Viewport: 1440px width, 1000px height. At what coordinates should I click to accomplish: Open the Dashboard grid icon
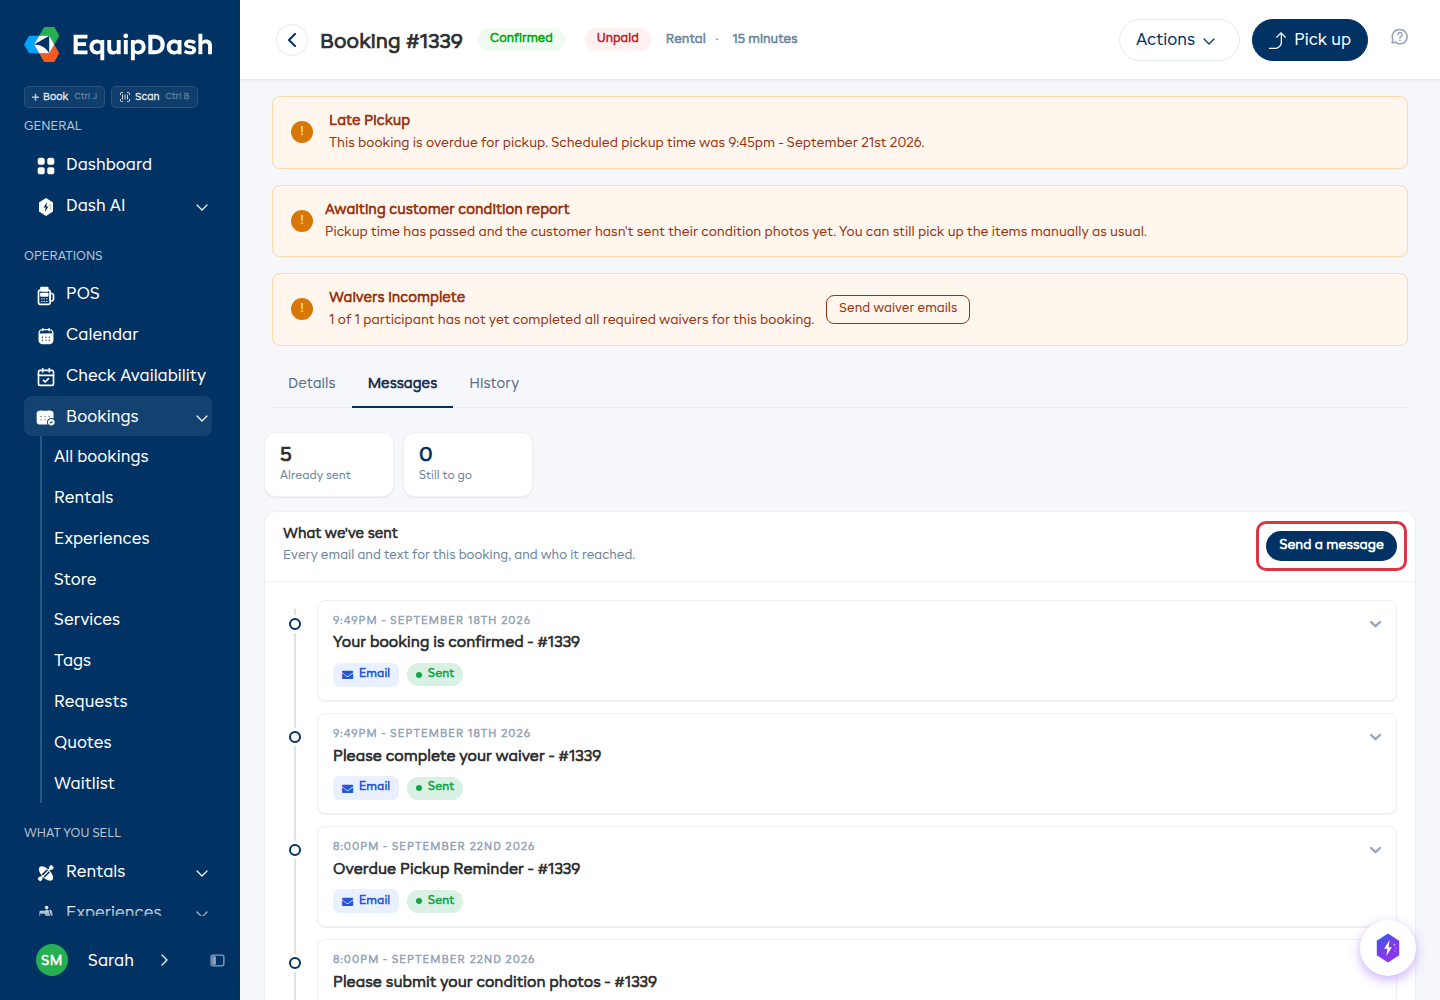pos(46,165)
